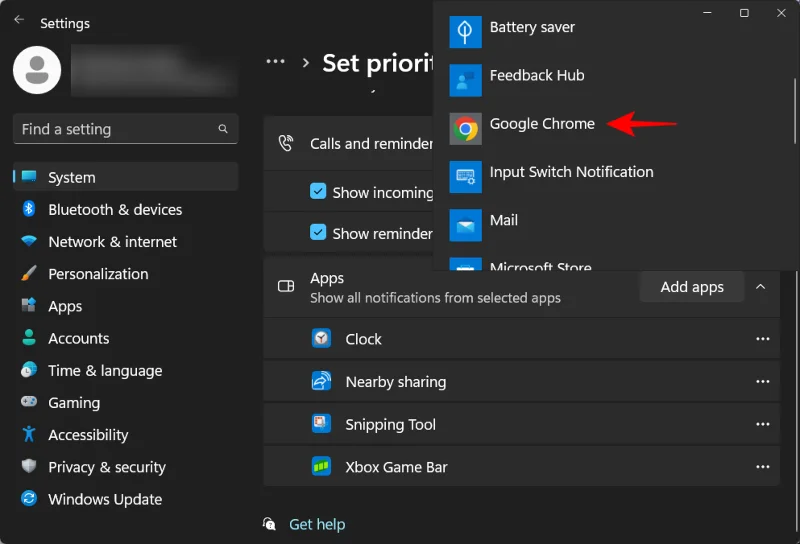Click the Wi-Fi Network sidebar icon

pos(29,241)
